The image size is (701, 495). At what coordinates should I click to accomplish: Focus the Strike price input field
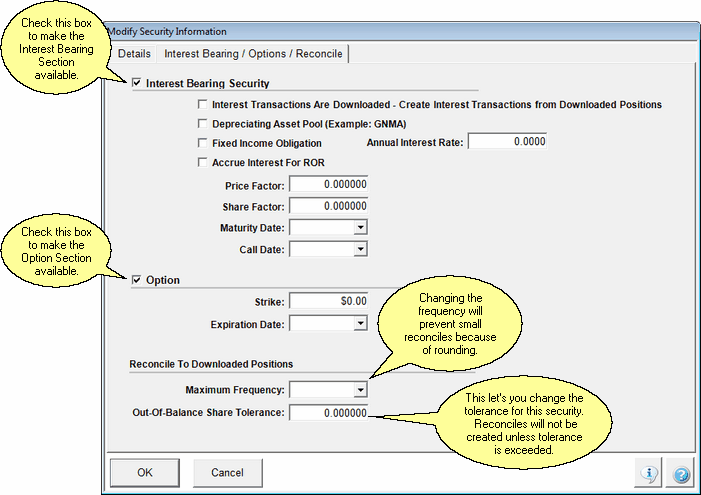click(x=328, y=301)
